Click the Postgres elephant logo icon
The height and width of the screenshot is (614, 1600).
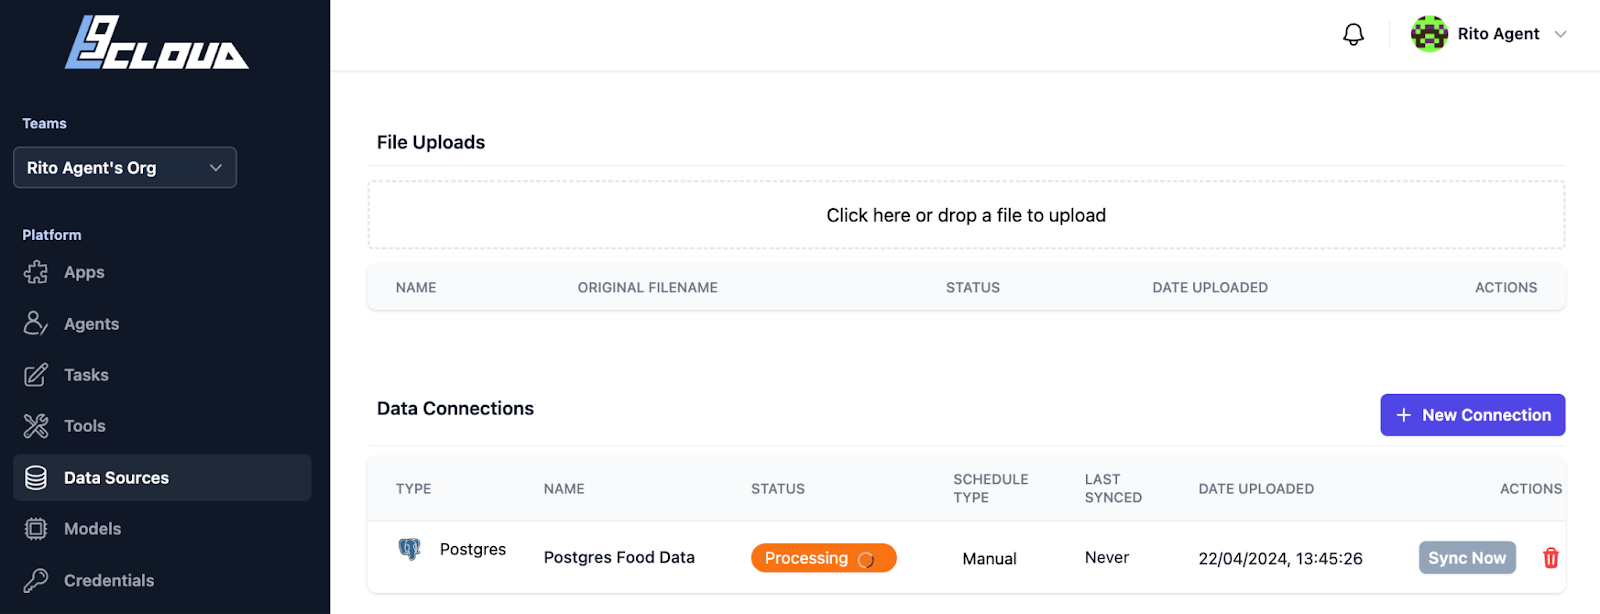(x=410, y=548)
